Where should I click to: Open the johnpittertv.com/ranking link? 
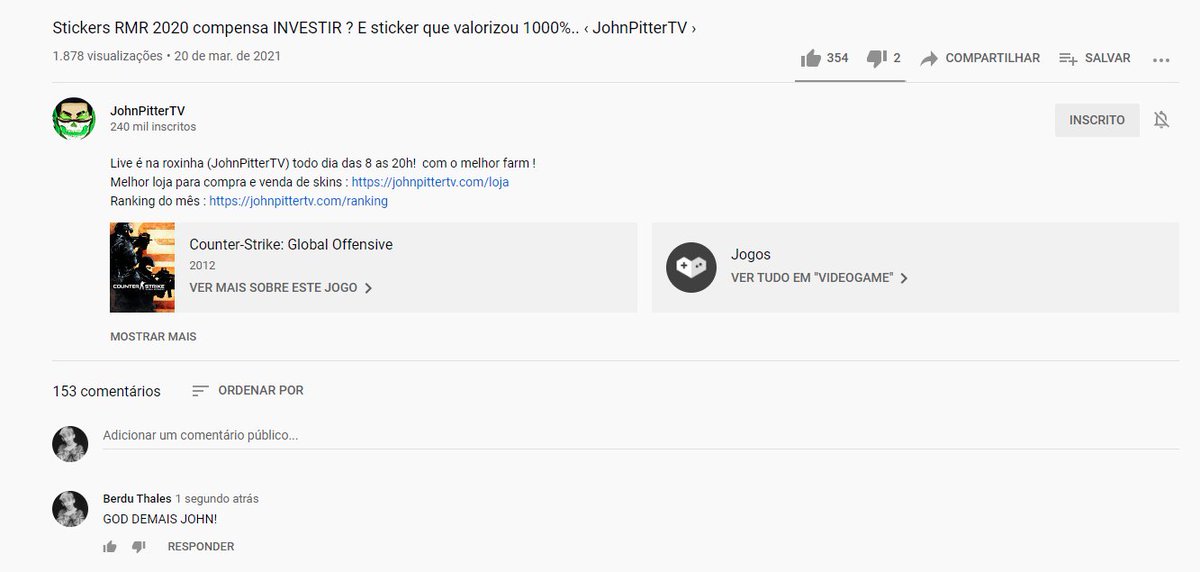[x=299, y=201]
